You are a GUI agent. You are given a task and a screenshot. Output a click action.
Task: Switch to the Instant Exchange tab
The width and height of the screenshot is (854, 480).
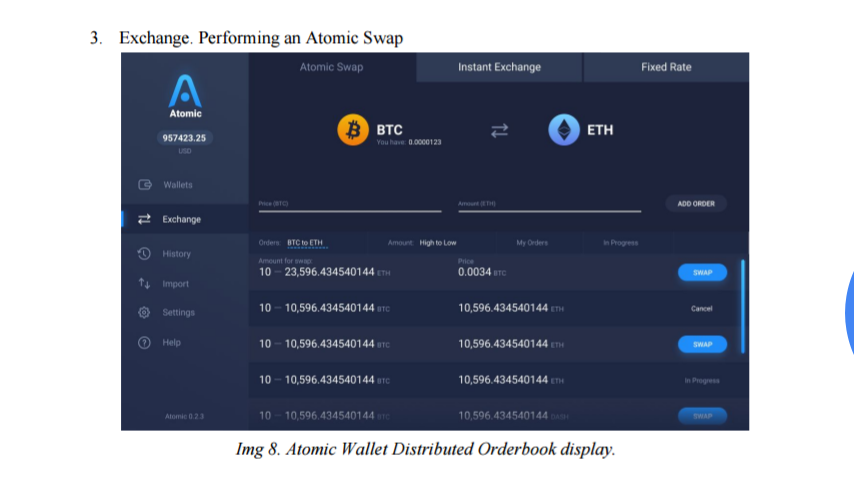pos(499,67)
